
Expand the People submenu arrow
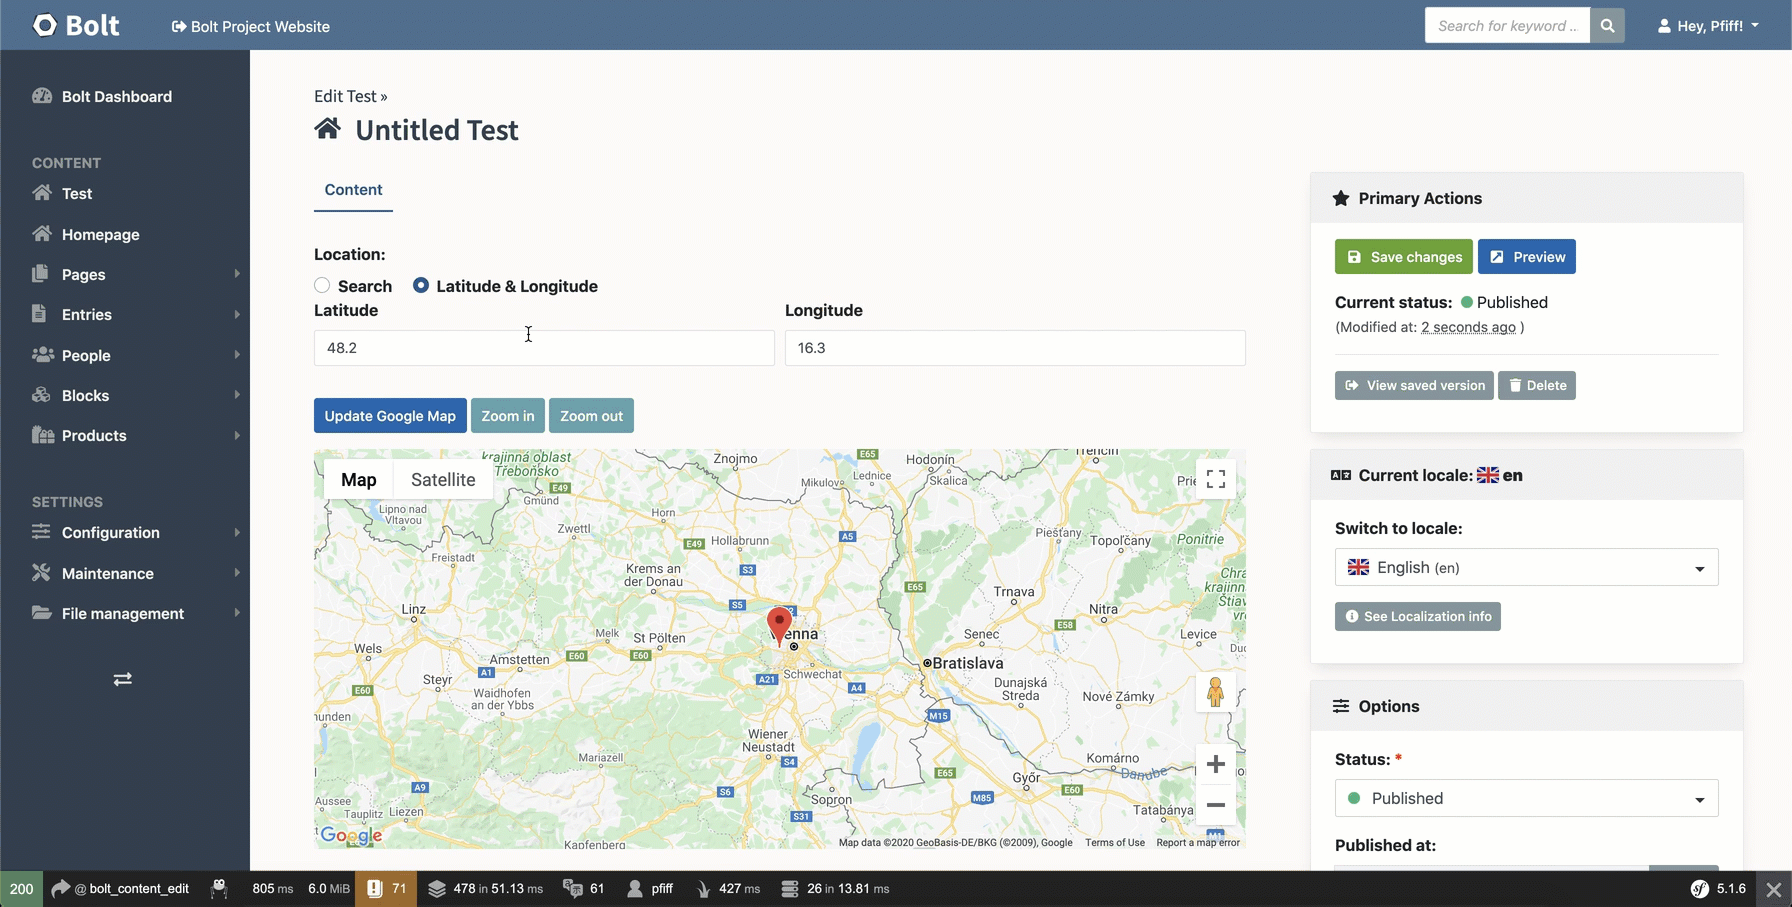(x=237, y=355)
